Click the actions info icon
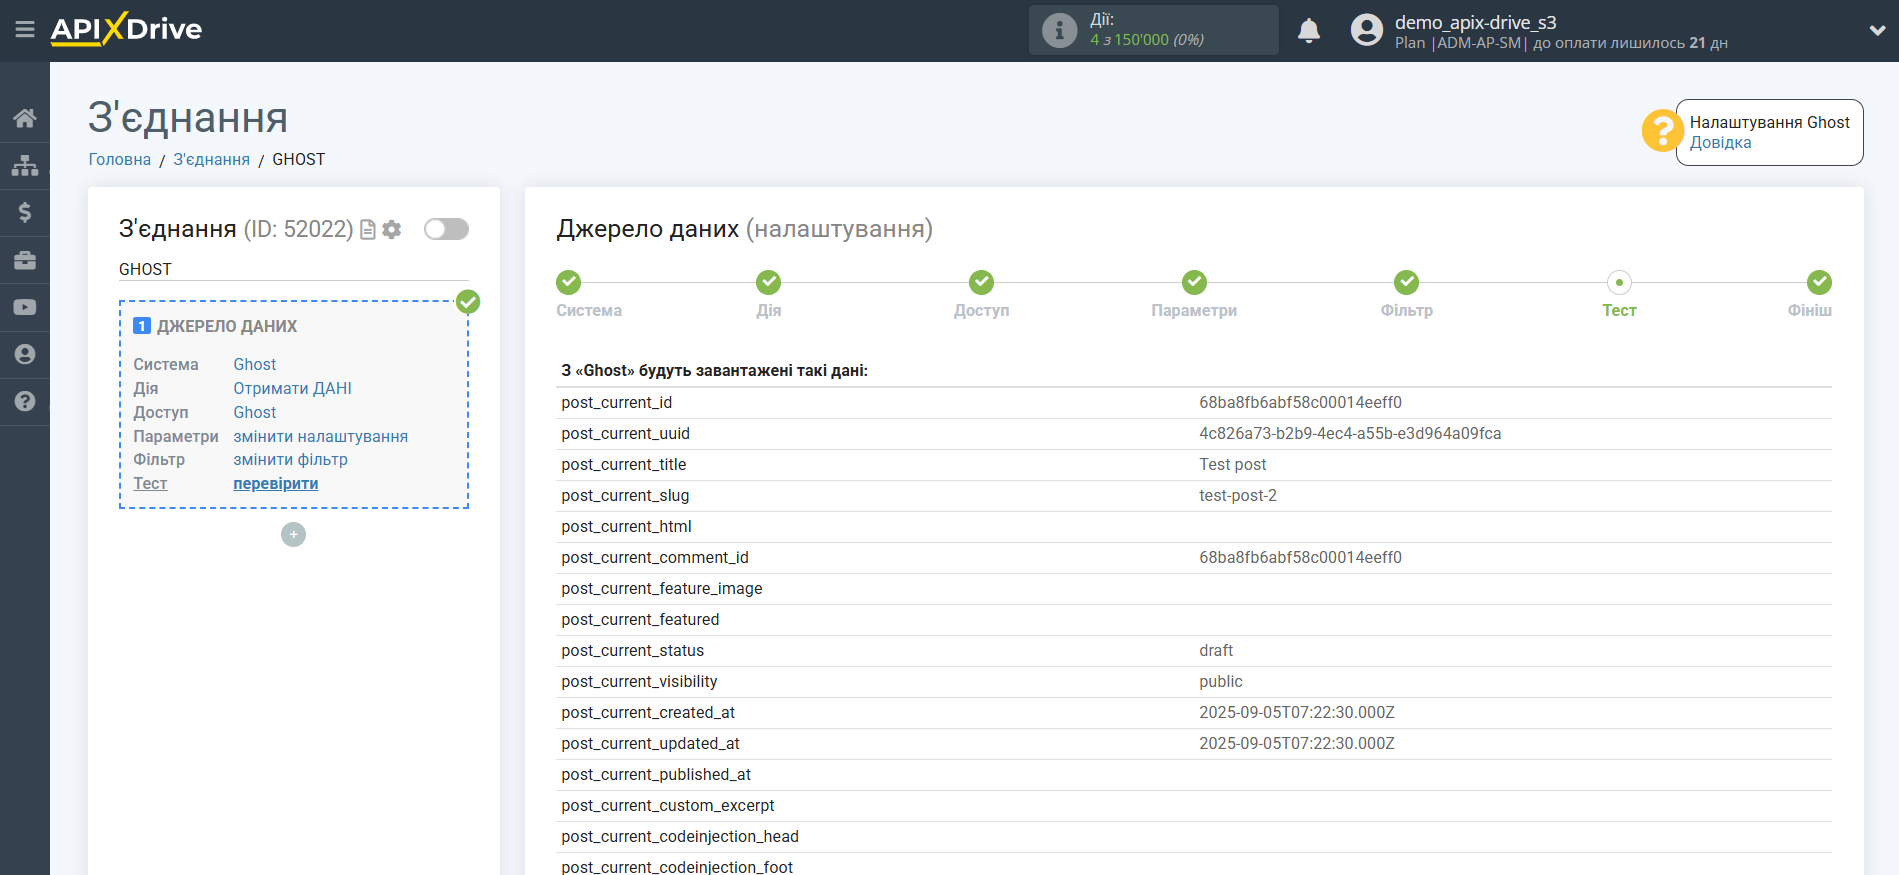 coord(1059,30)
